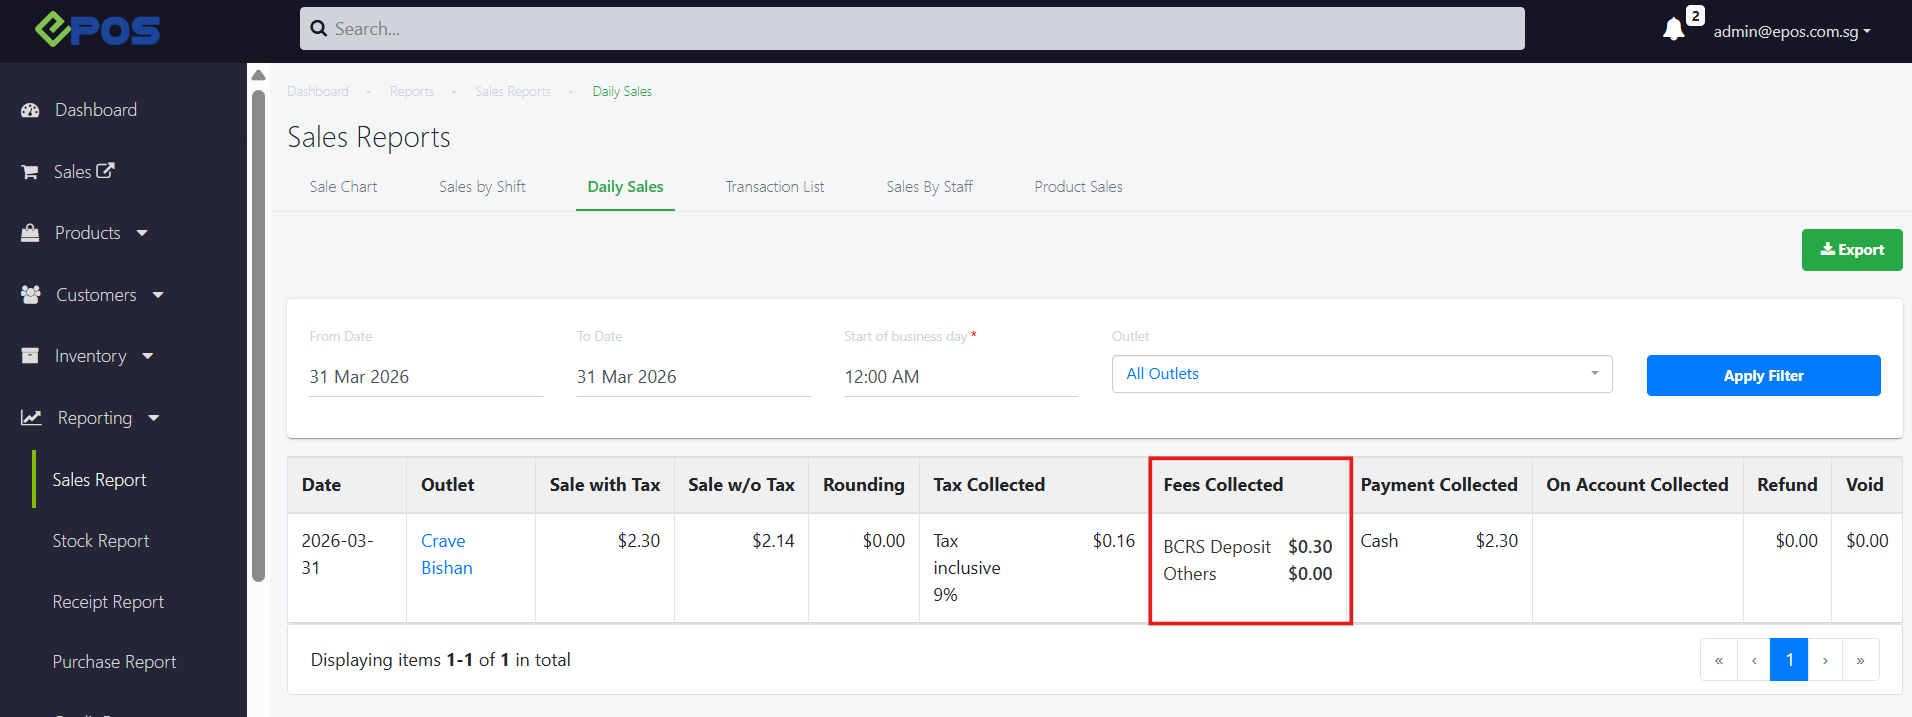Click the EPOS logo
The image size is (1912, 717).
point(98,30)
